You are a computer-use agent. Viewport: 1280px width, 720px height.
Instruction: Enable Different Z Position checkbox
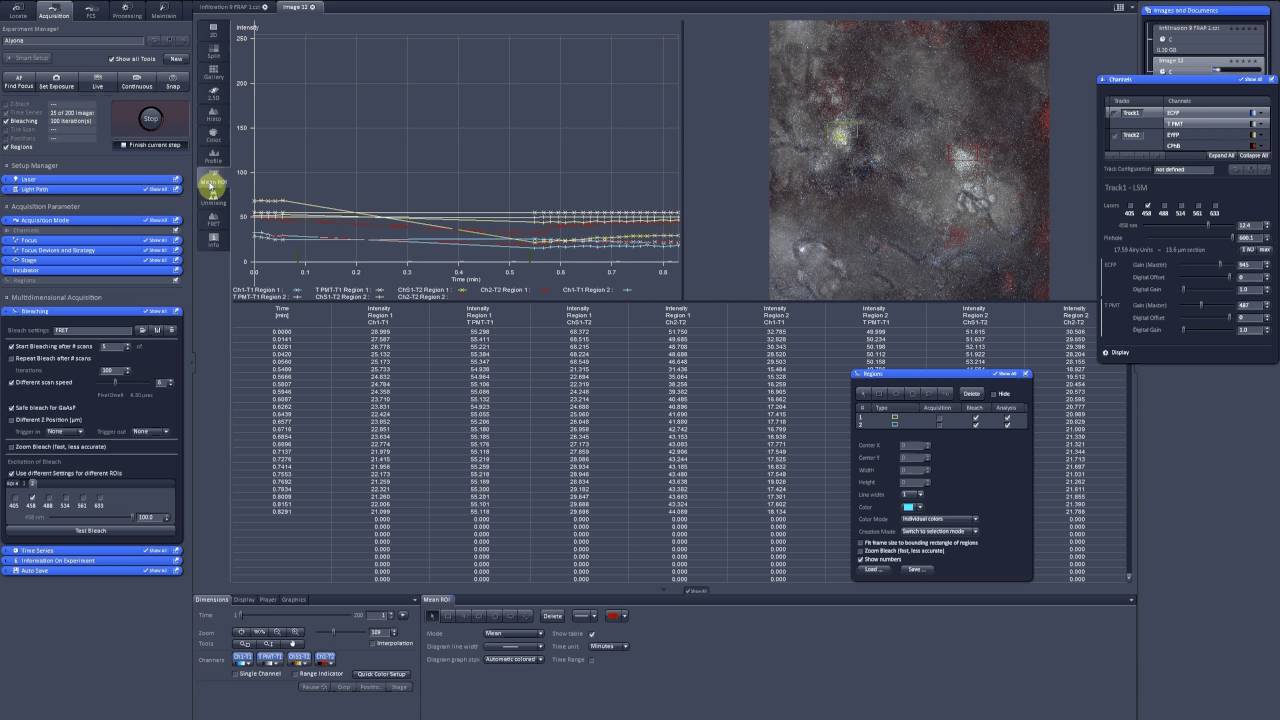point(10,420)
